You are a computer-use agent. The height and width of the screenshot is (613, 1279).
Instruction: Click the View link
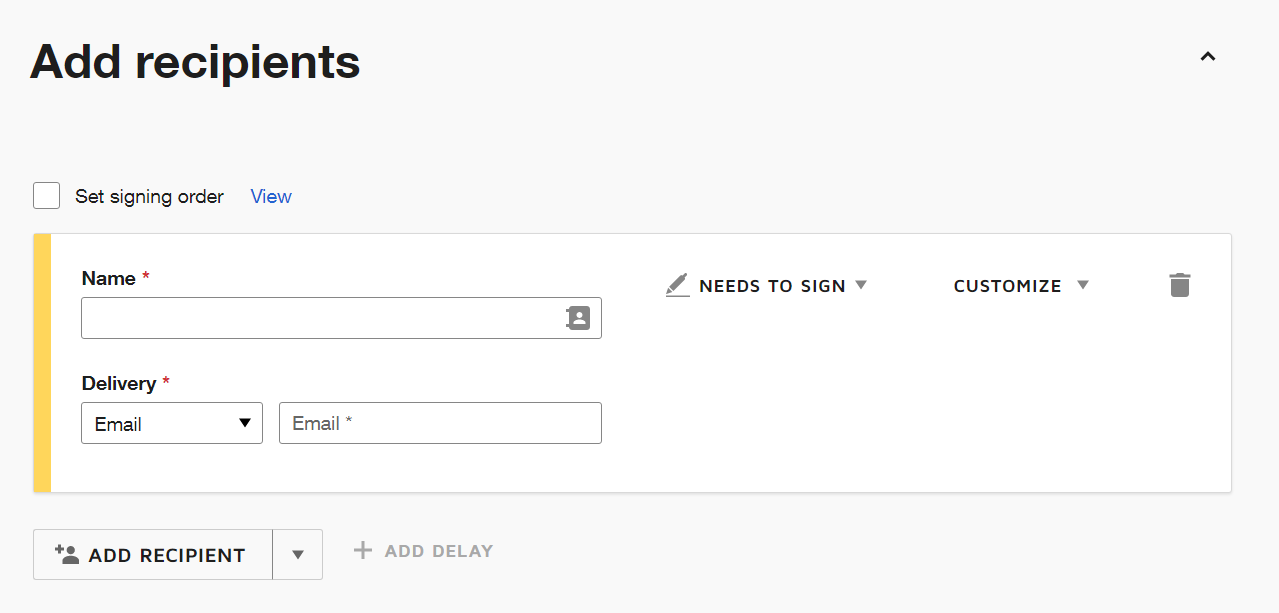tap(270, 196)
